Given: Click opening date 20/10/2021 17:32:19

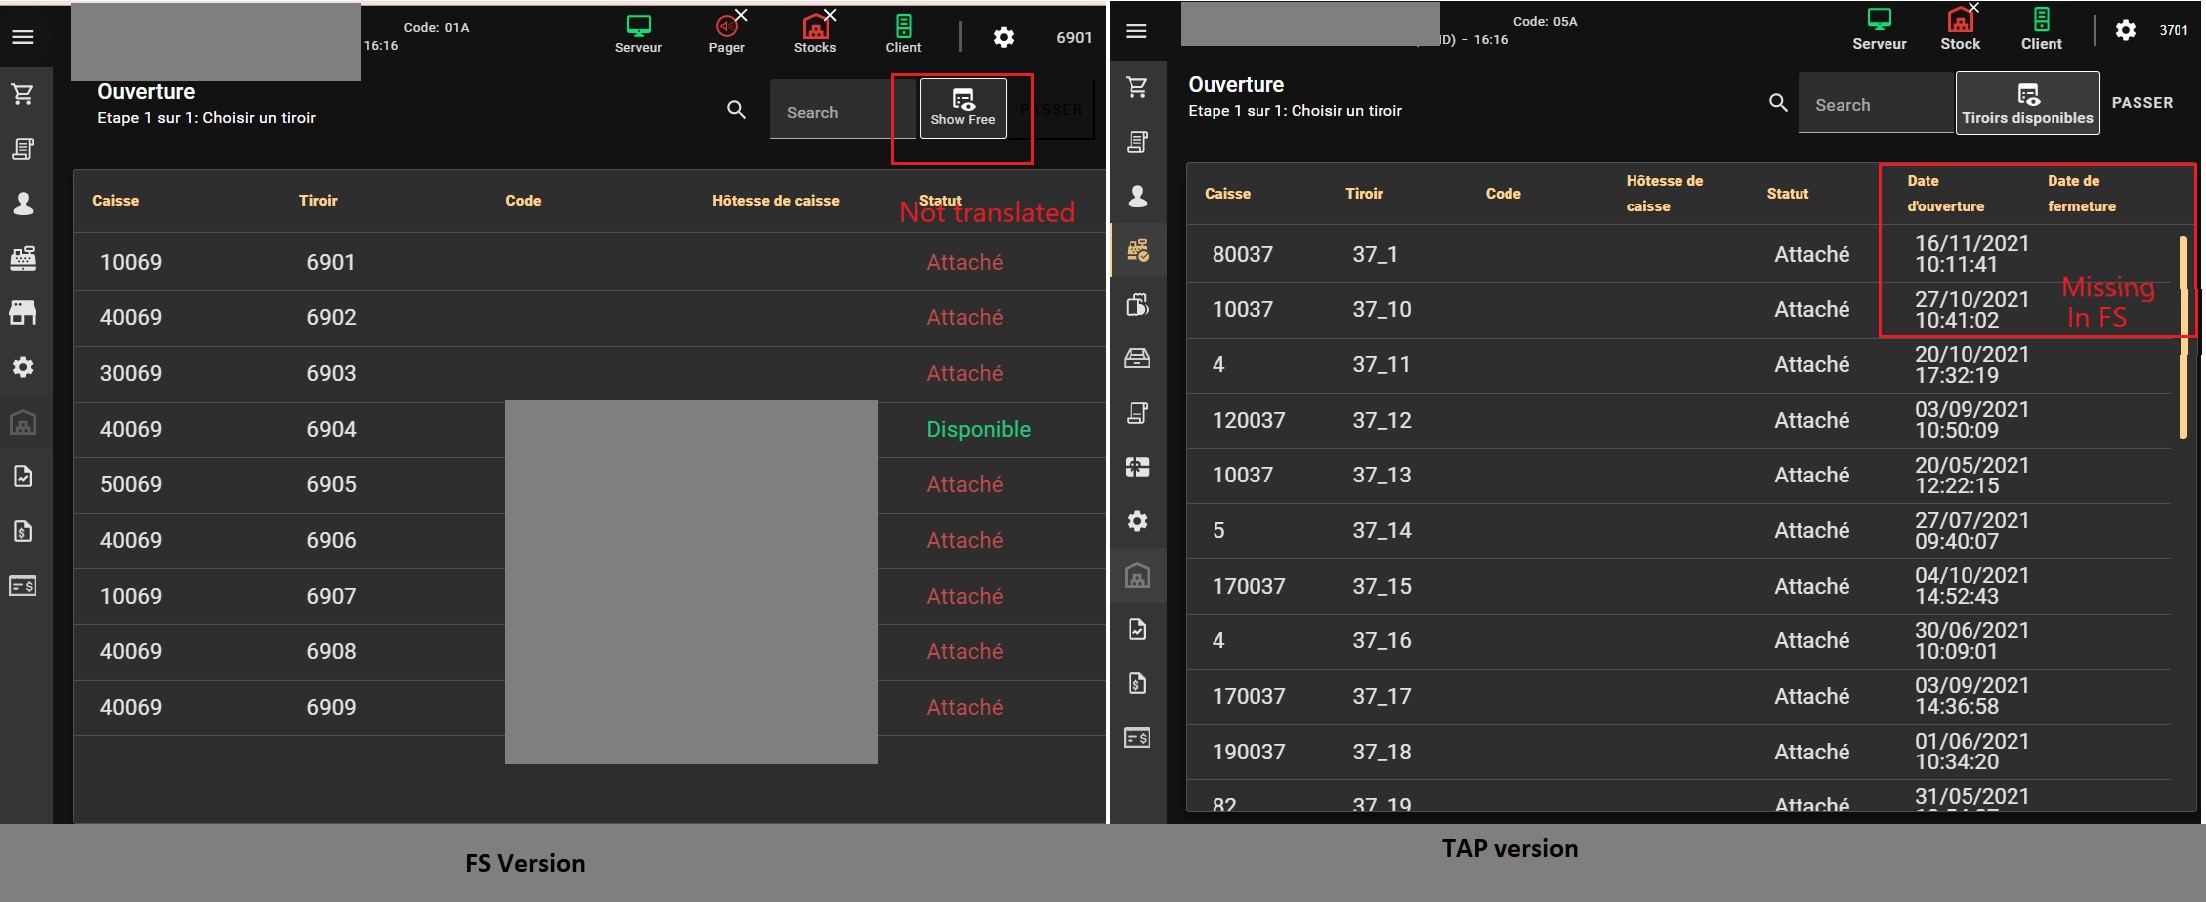Looking at the screenshot, I should point(1972,365).
